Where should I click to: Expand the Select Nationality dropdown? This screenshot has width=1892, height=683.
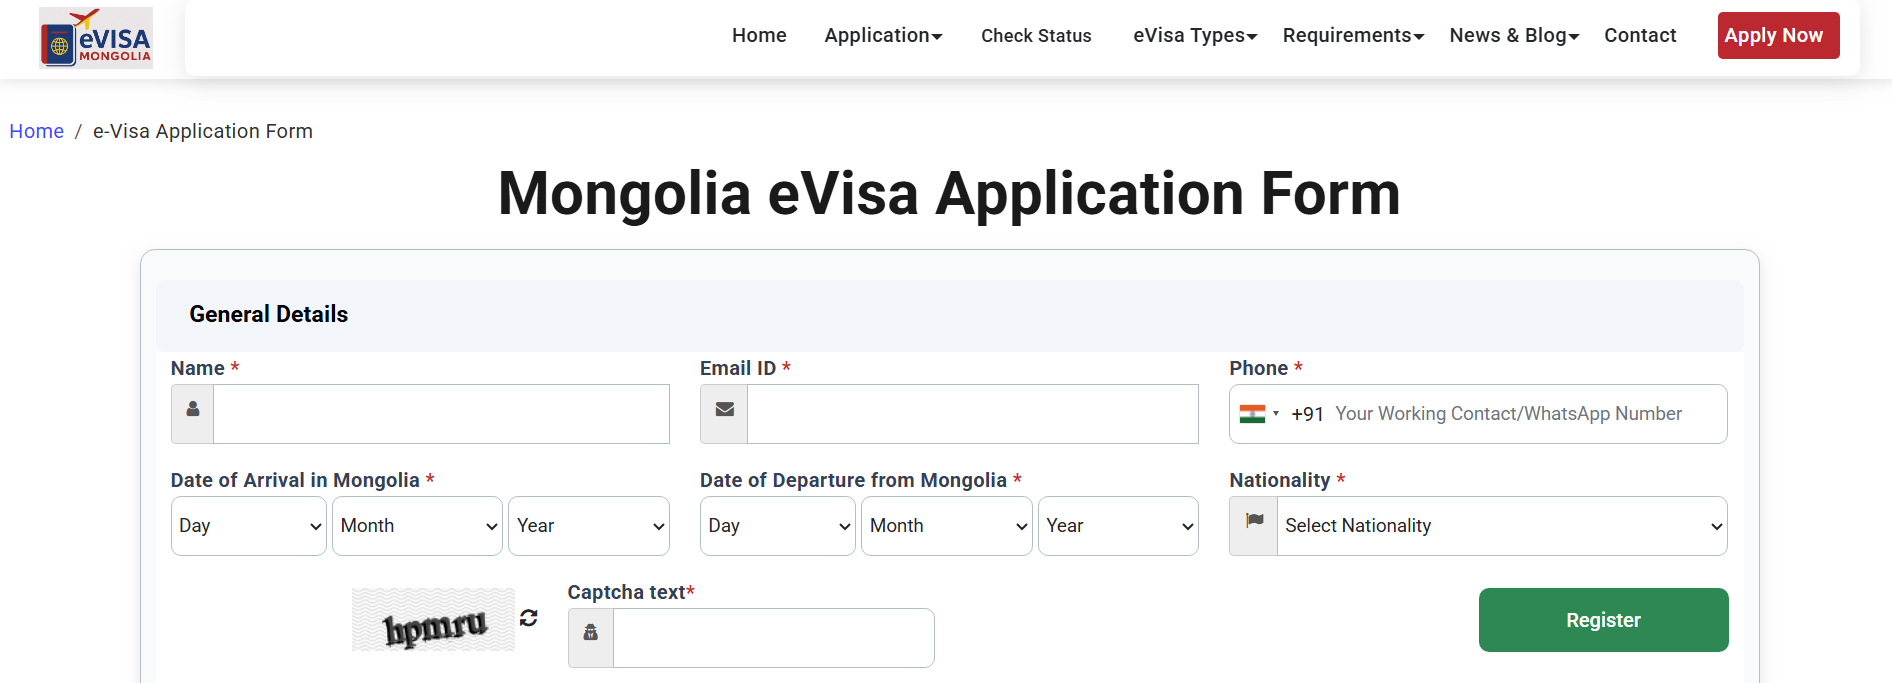pos(1501,526)
